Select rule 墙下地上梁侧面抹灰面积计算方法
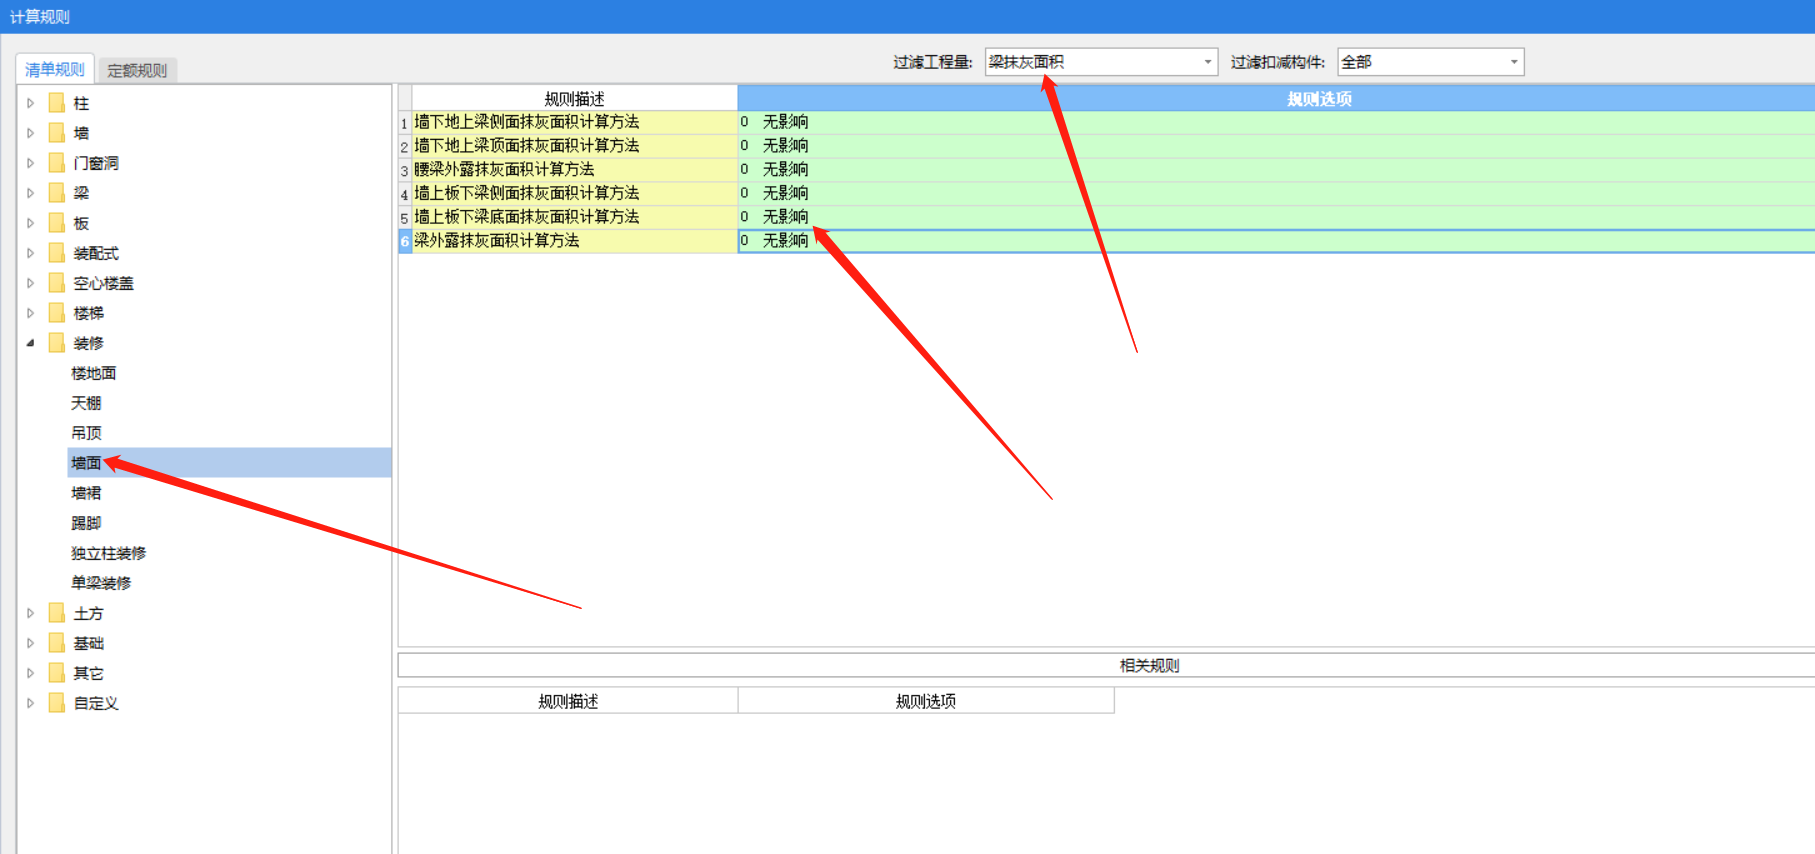Viewport: 1815px width, 854px height. [575, 122]
